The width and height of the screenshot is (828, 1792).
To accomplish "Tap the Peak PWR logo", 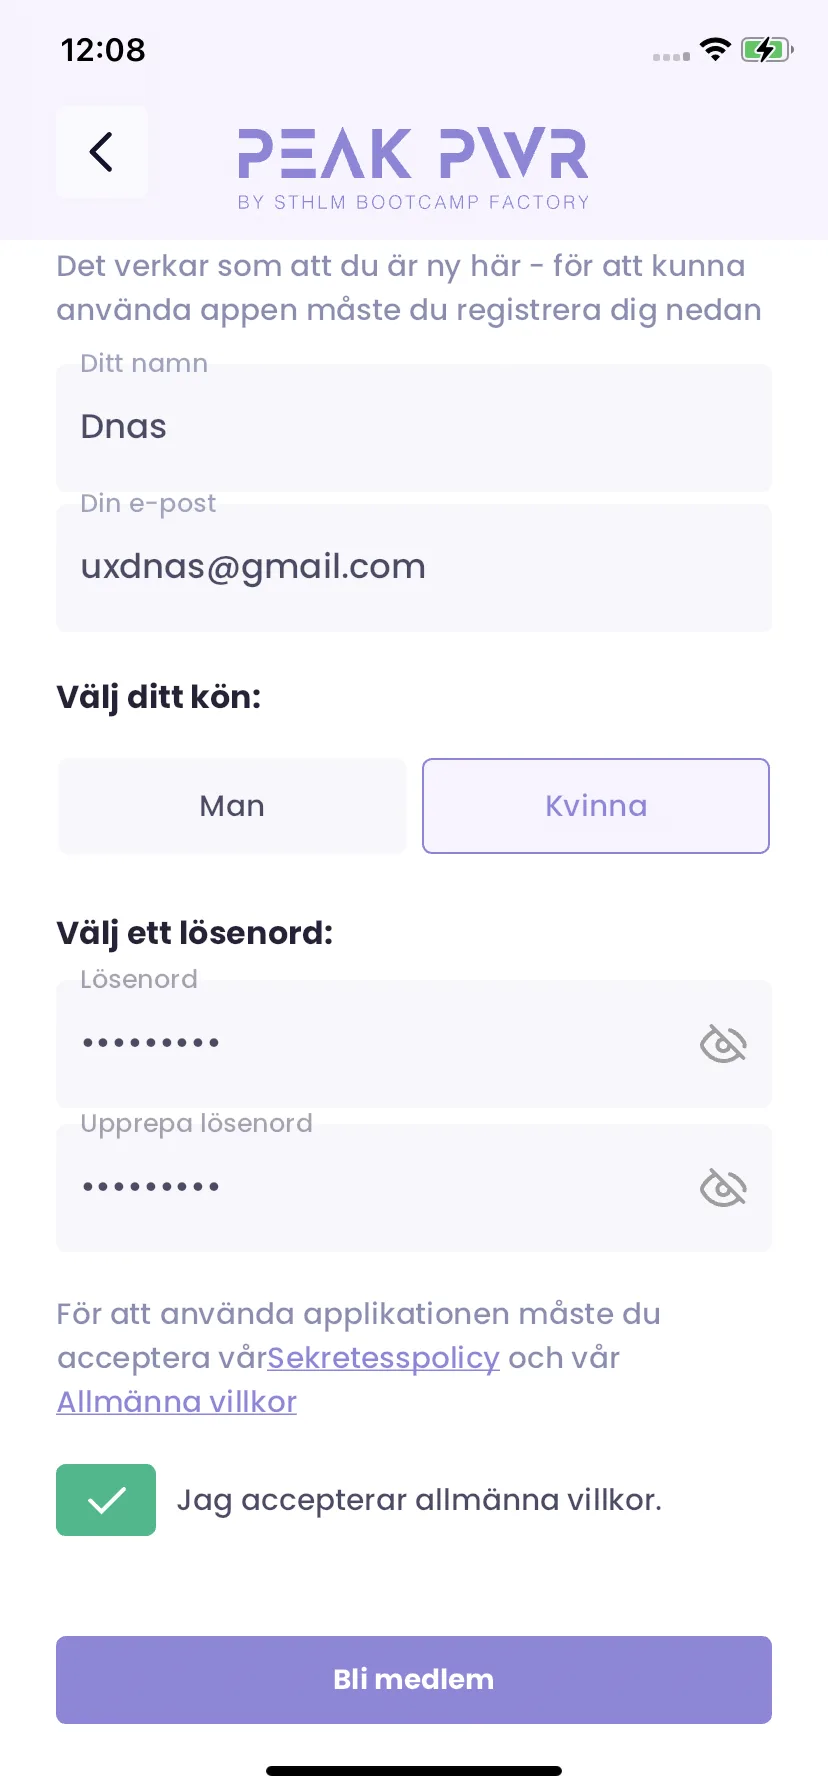I will click(x=413, y=168).
